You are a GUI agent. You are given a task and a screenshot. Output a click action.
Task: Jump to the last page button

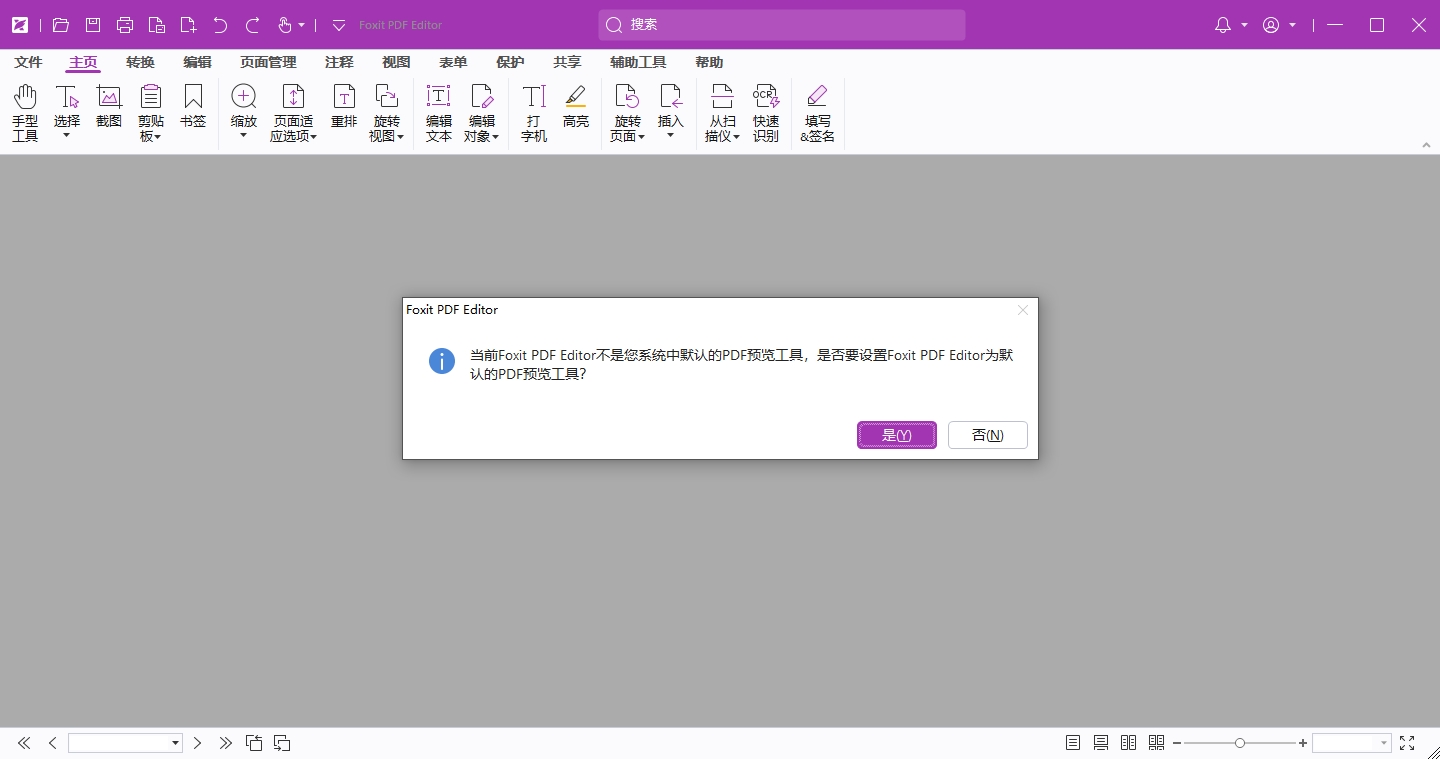tap(226, 743)
